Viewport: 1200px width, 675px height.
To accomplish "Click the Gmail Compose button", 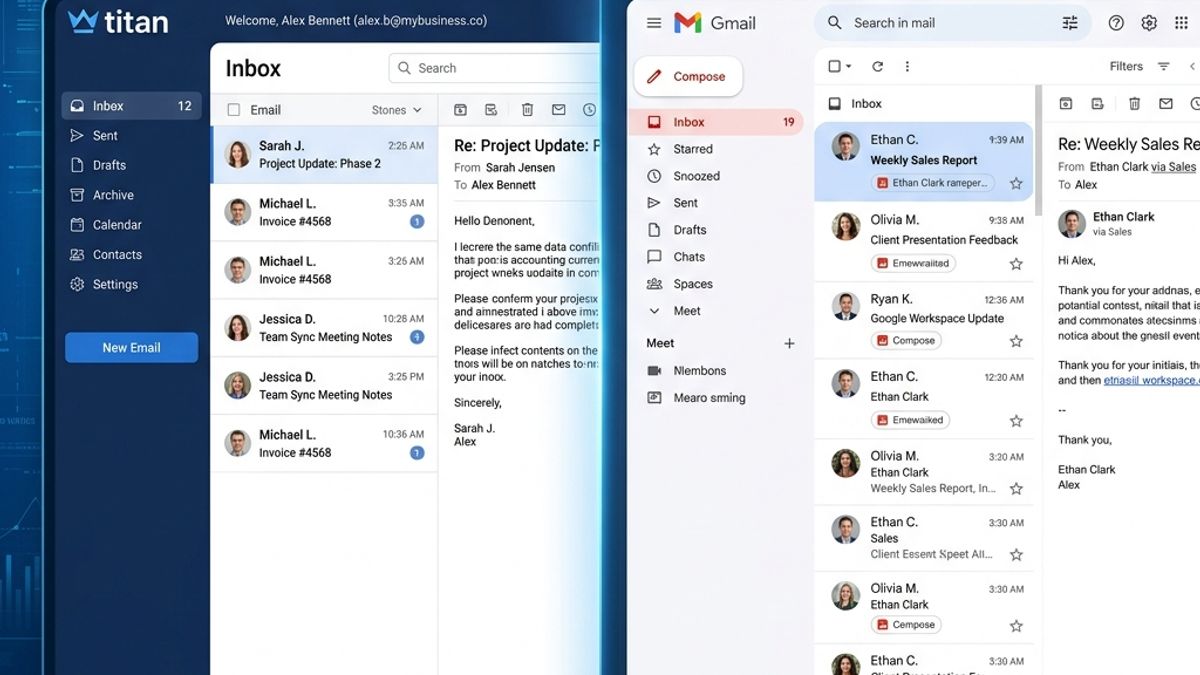I will pyautogui.click(x=688, y=77).
